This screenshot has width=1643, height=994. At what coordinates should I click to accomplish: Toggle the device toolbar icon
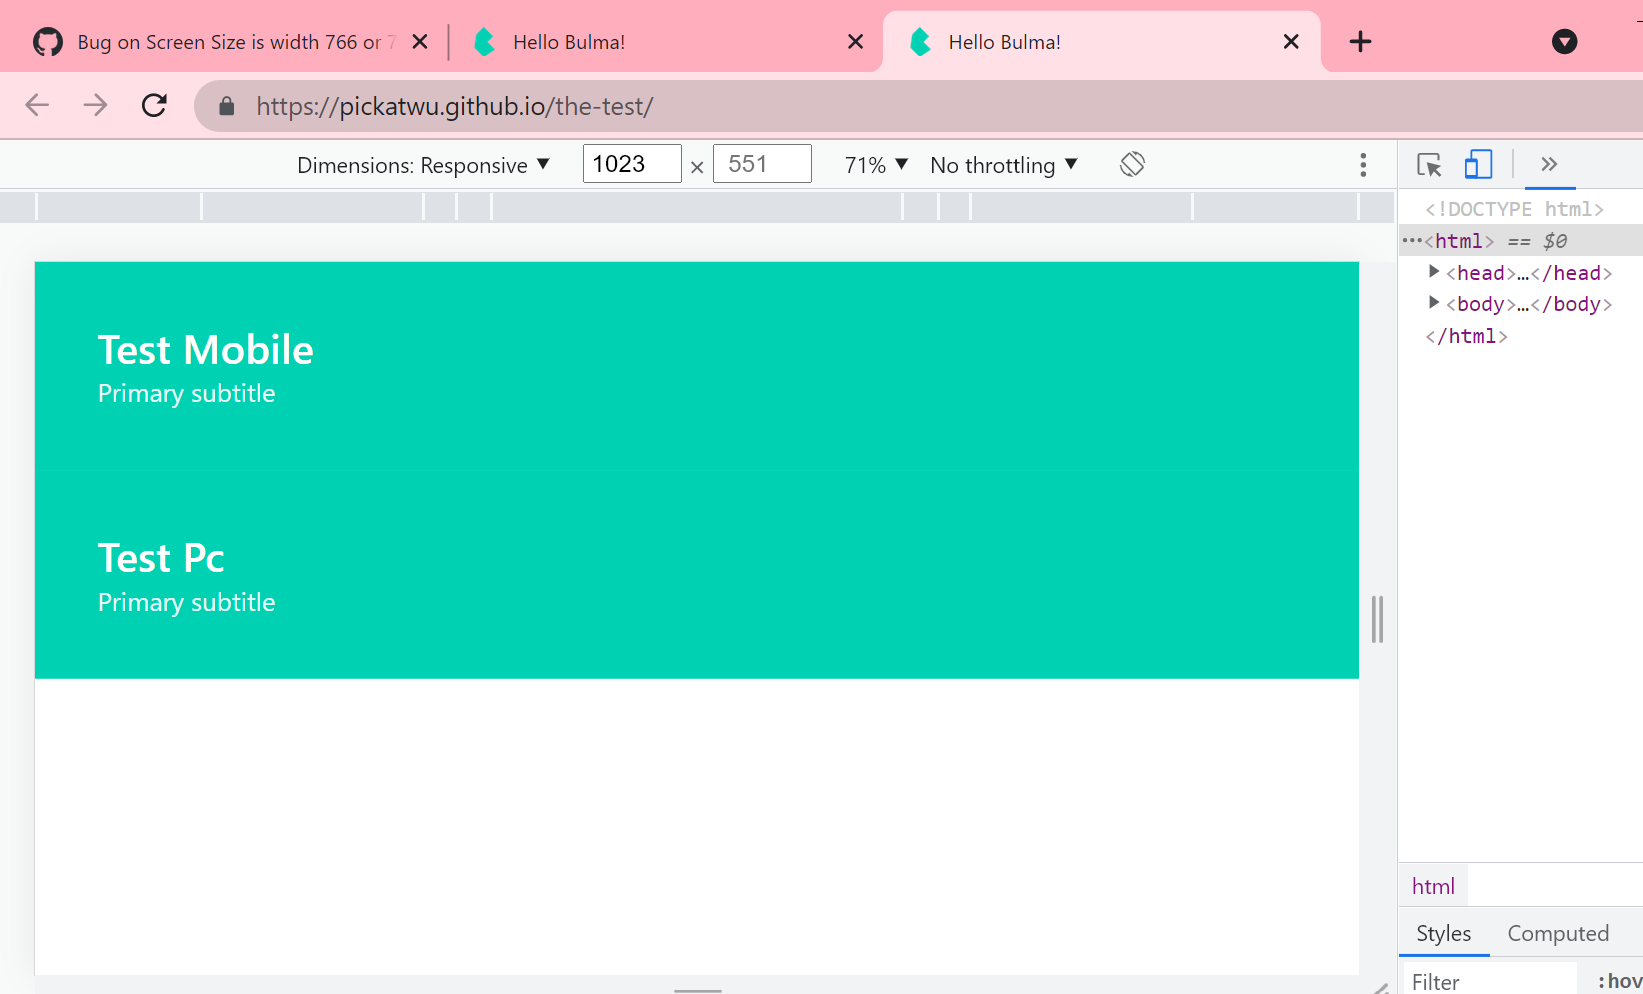click(1478, 164)
